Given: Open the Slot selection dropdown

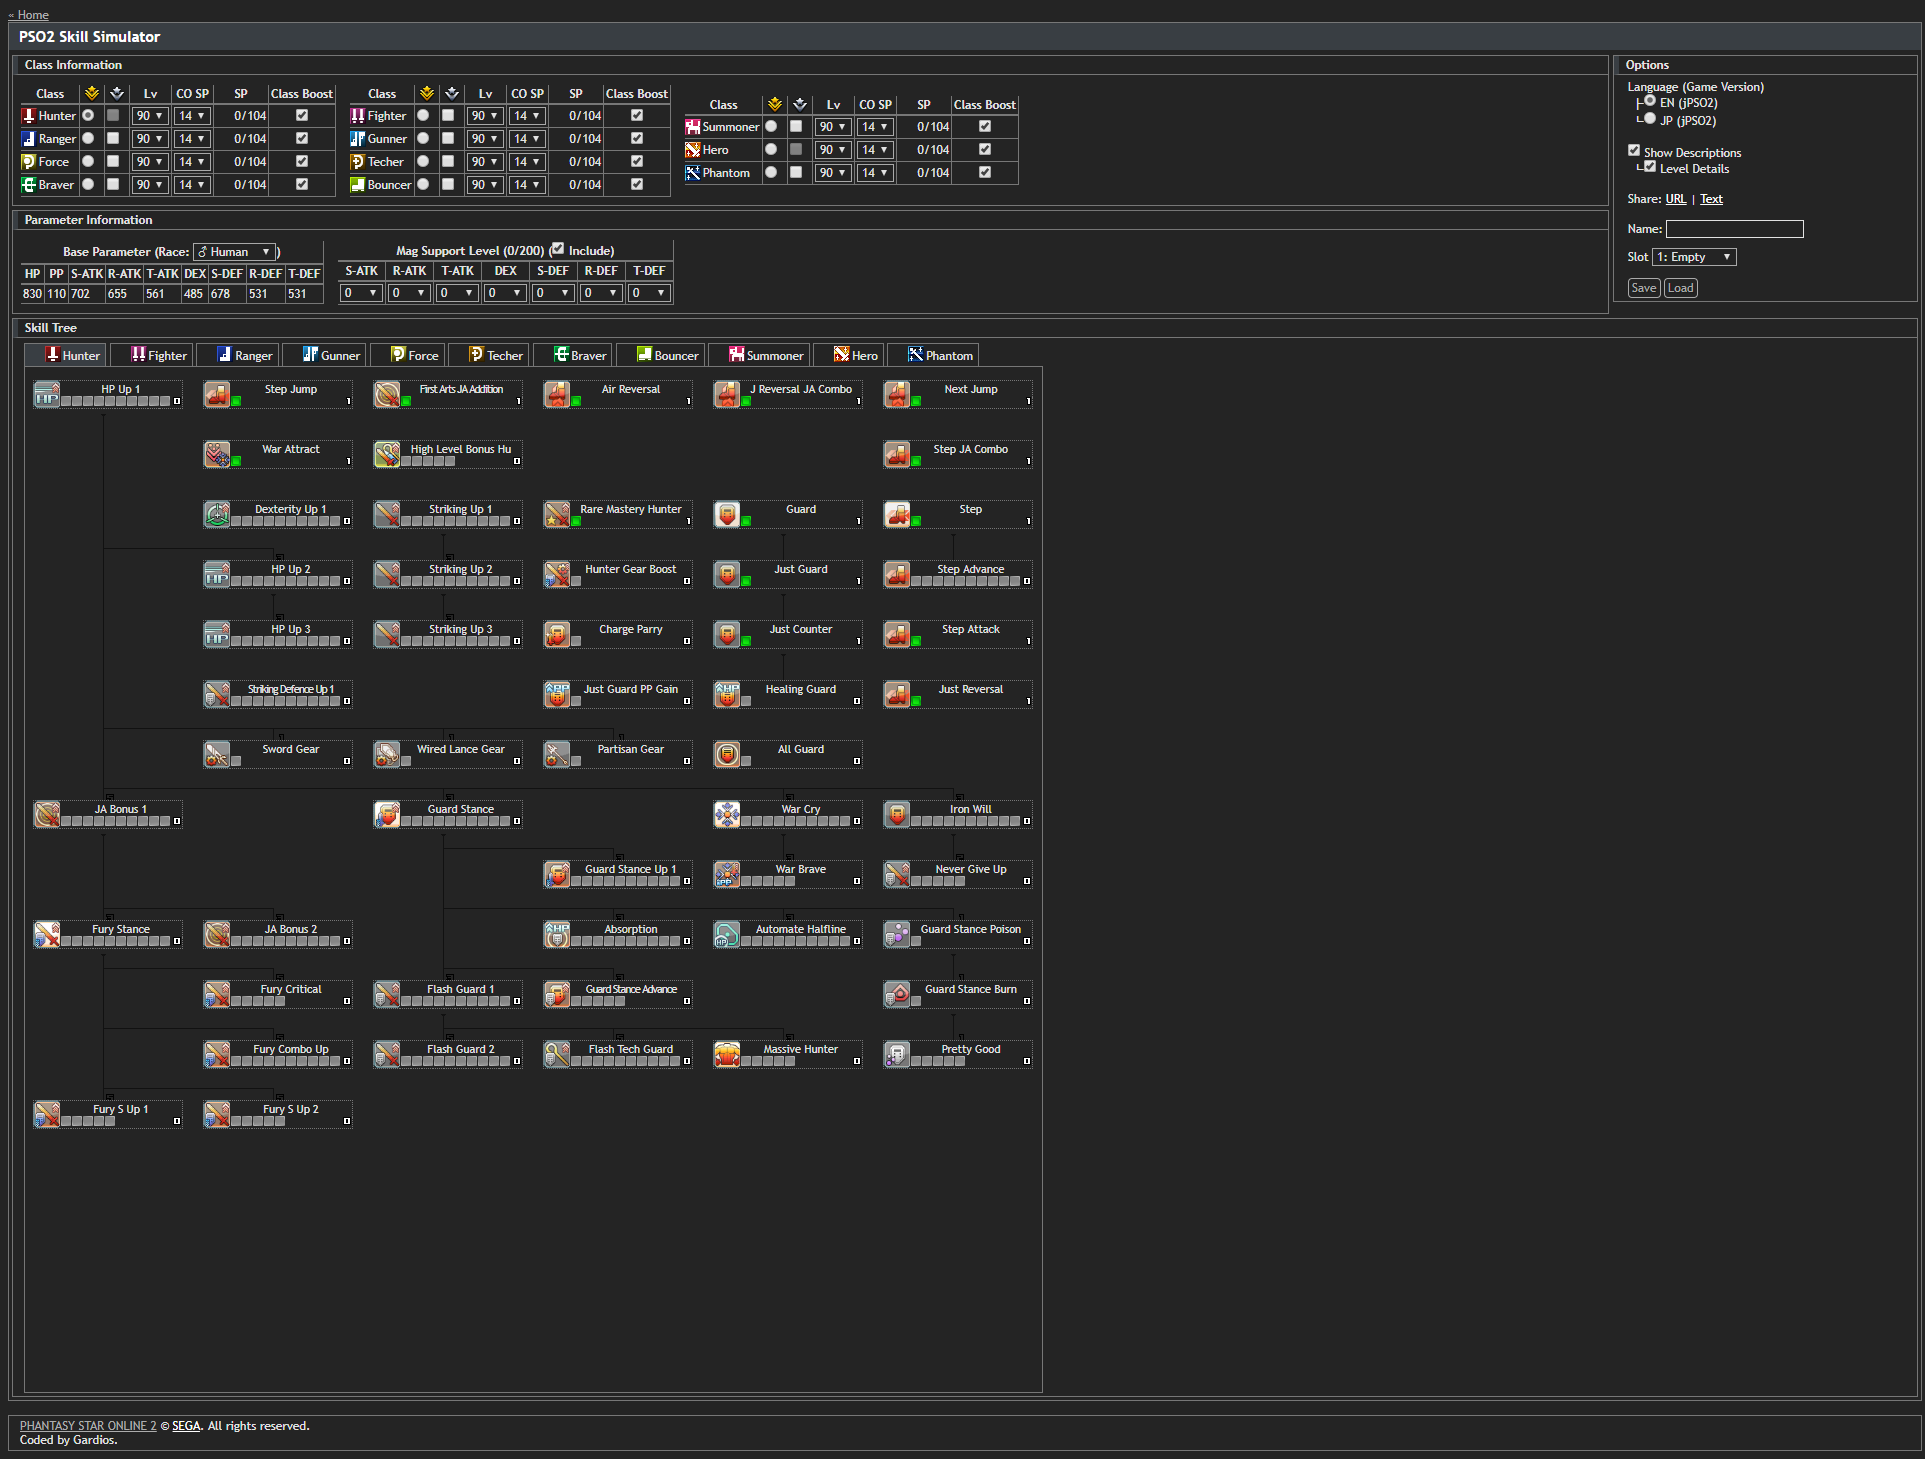Looking at the screenshot, I should point(1694,257).
